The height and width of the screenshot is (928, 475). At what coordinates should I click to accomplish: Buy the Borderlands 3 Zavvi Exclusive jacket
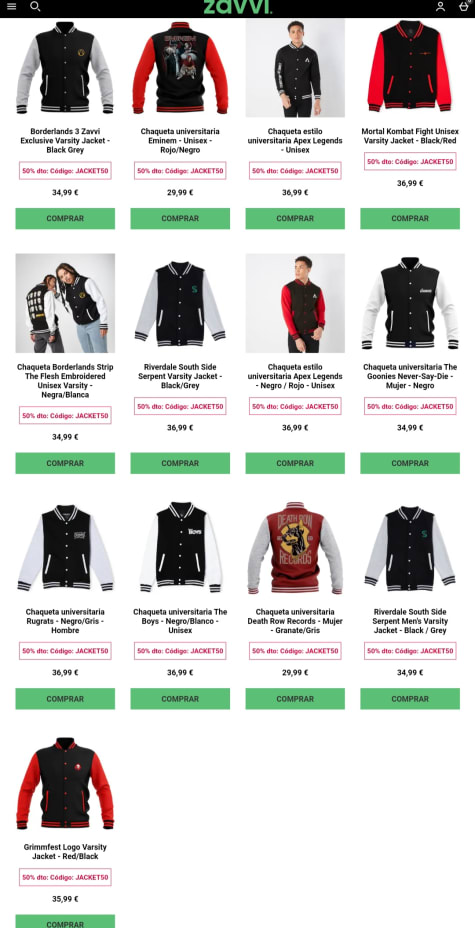(x=65, y=218)
